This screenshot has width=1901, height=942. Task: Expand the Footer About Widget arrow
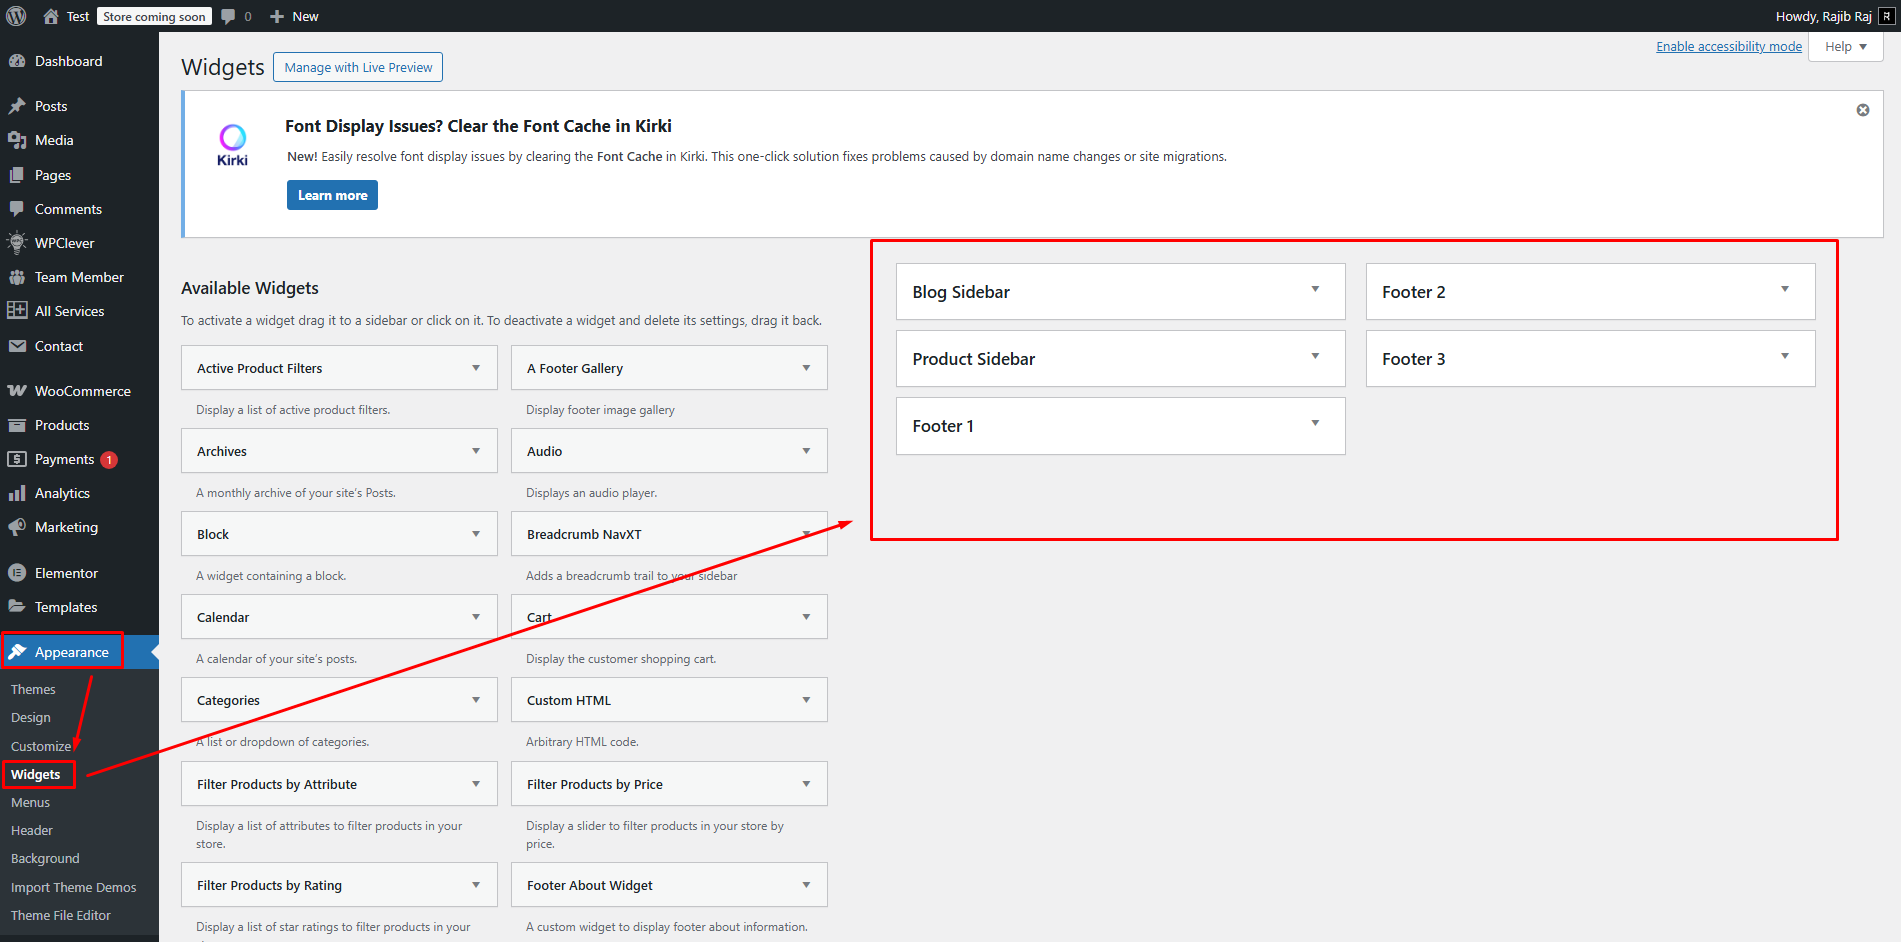click(x=806, y=885)
